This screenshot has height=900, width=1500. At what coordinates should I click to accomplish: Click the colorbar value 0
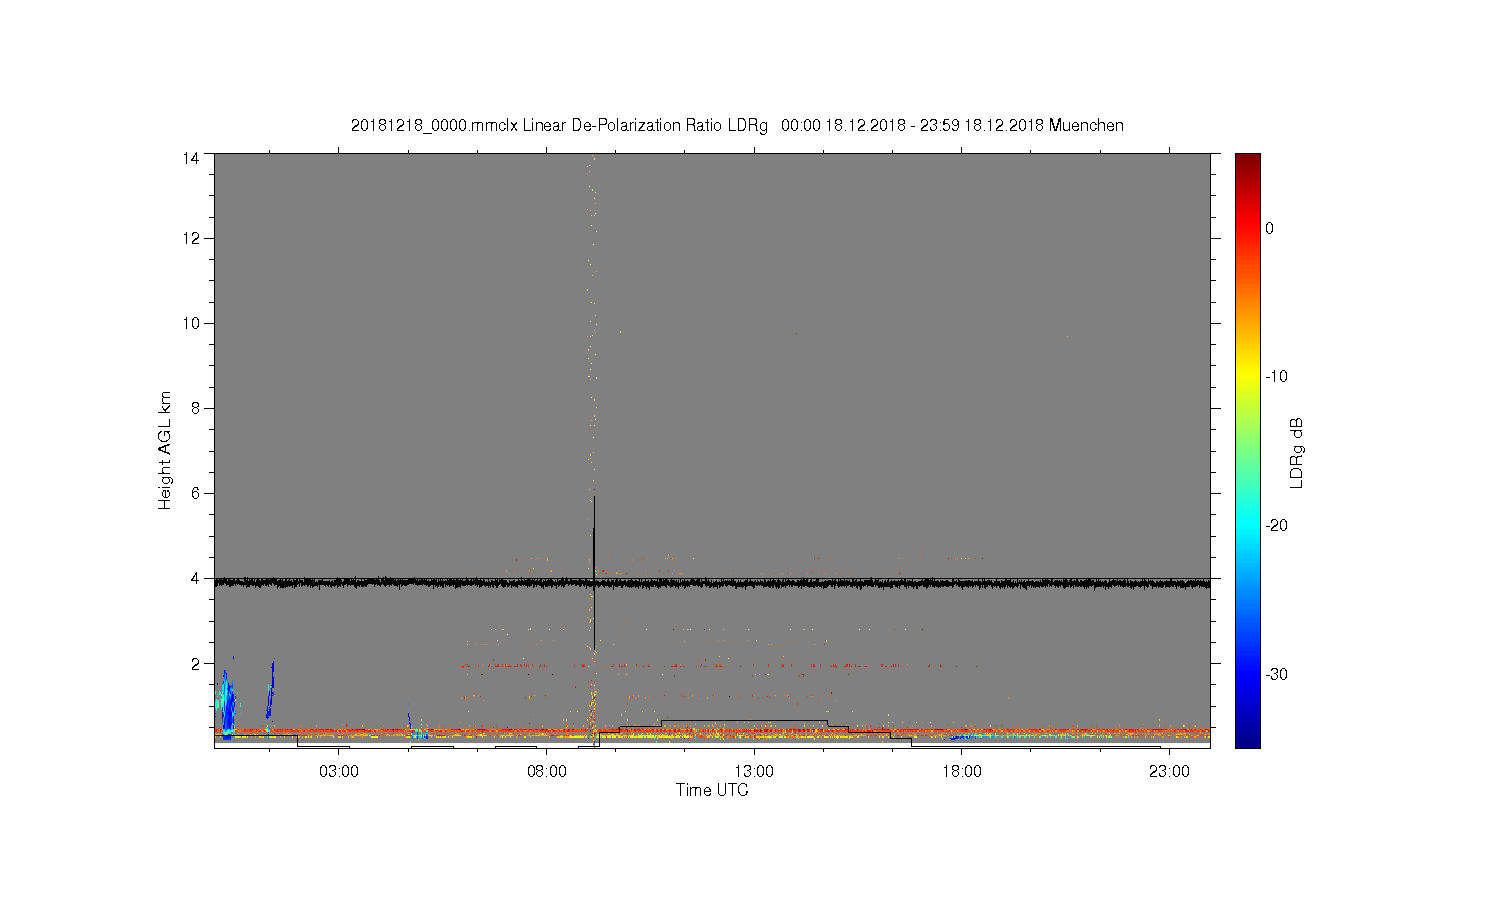[x=1270, y=228]
